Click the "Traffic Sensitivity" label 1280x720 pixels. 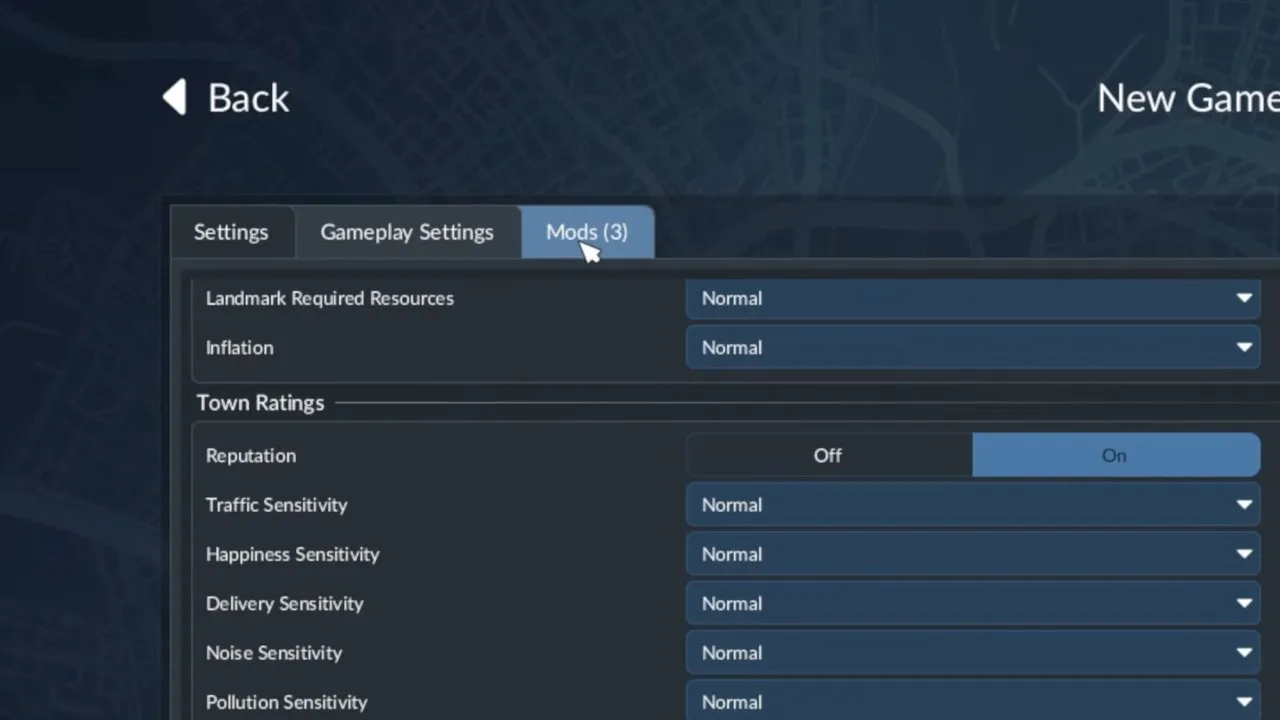click(276, 505)
